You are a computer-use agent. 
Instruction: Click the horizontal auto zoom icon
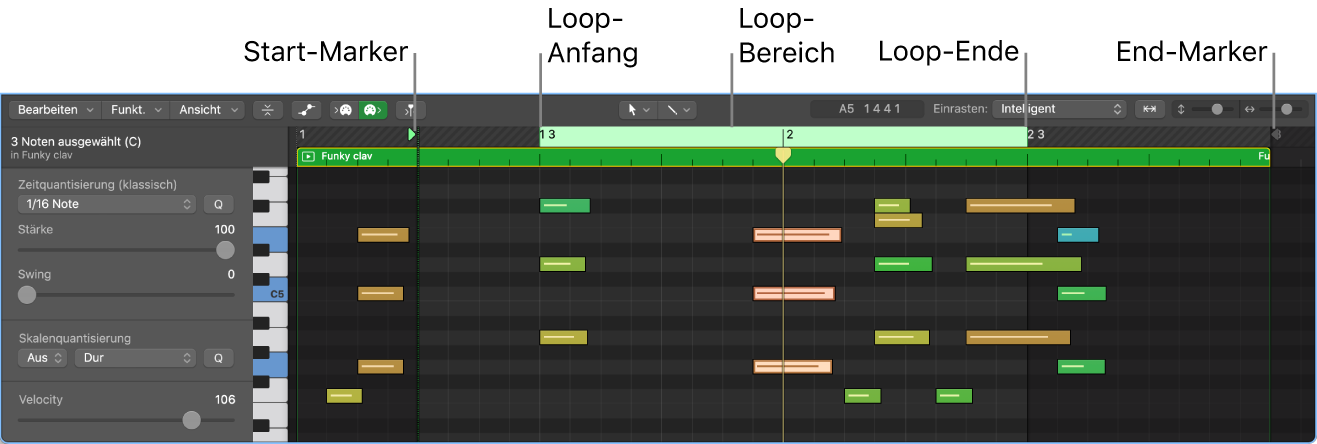(x=1148, y=109)
